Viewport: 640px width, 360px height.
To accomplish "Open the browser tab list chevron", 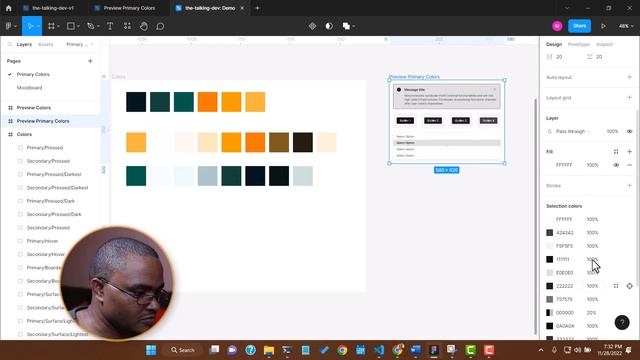I will coord(567,8).
